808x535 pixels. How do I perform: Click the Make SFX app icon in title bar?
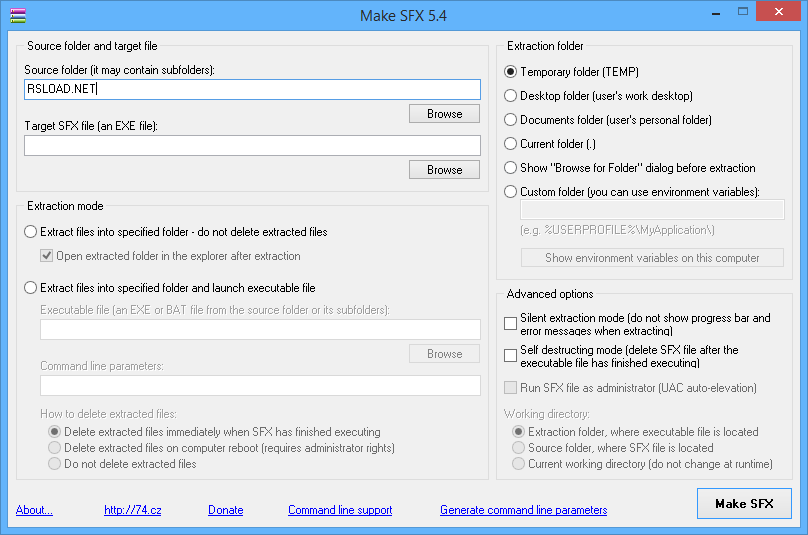pos(17,16)
